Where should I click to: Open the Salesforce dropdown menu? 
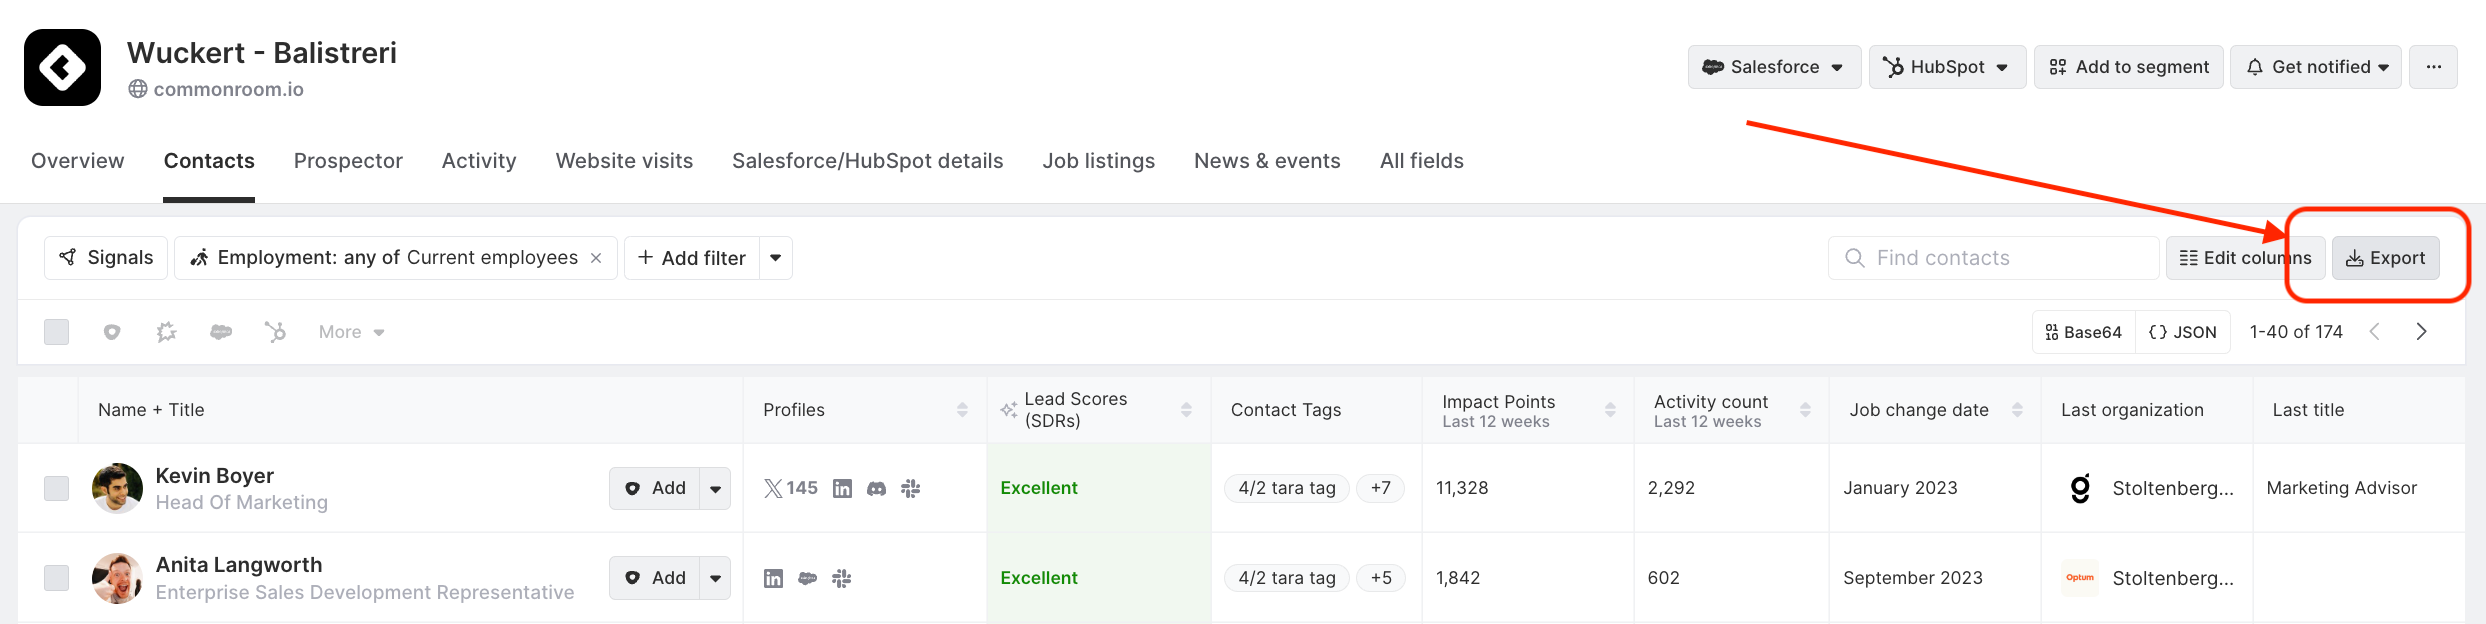(1774, 67)
